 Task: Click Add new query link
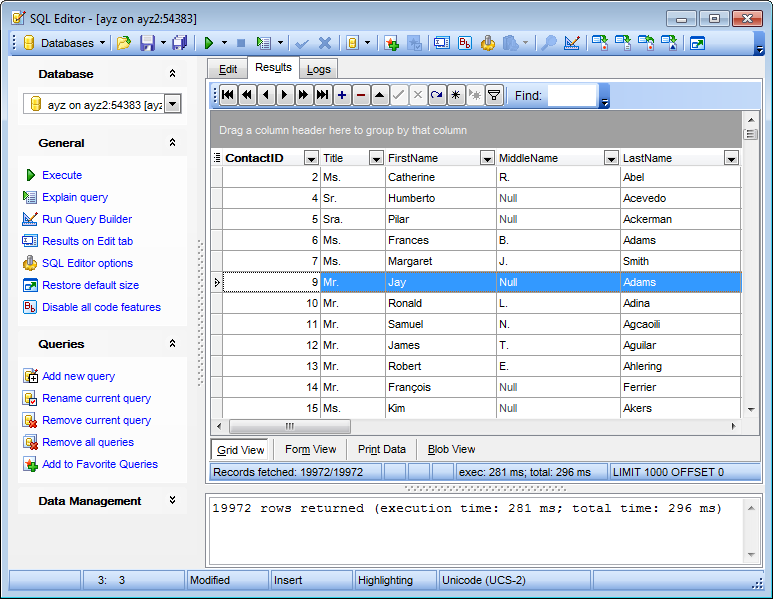tap(78, 376)
